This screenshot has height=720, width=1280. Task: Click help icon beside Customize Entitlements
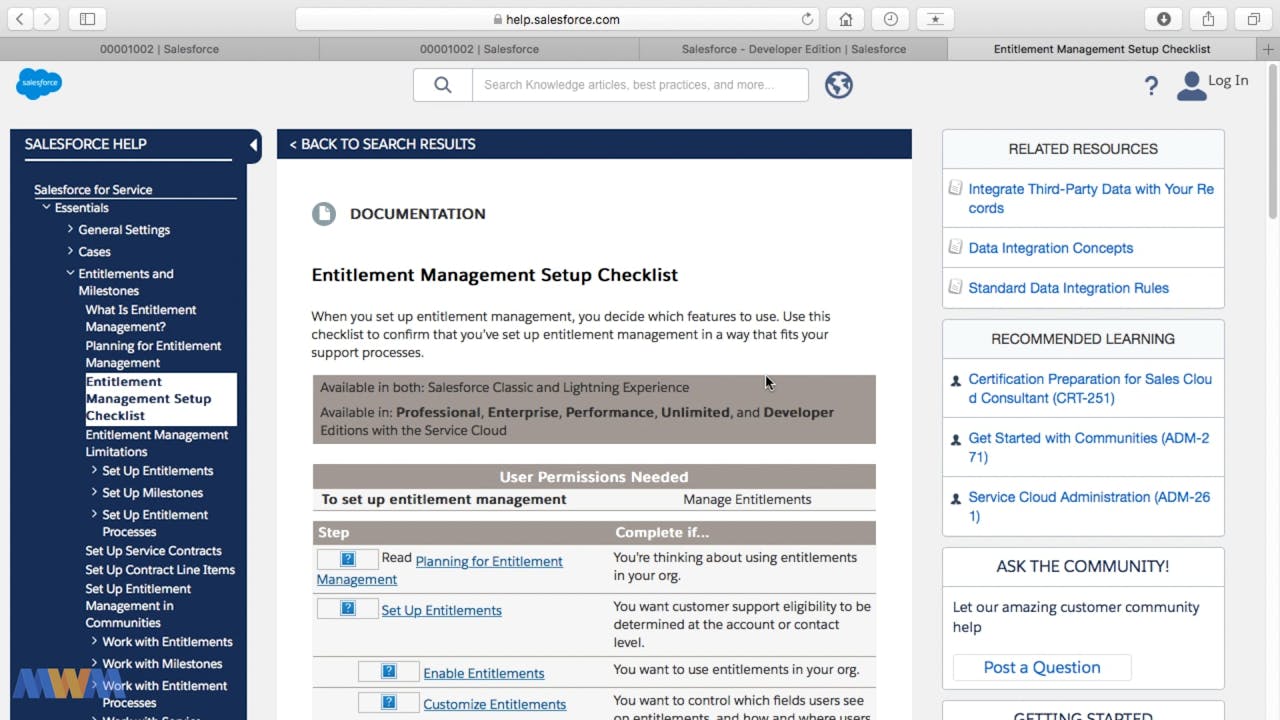pyautogui.click(x=389, y=702)
